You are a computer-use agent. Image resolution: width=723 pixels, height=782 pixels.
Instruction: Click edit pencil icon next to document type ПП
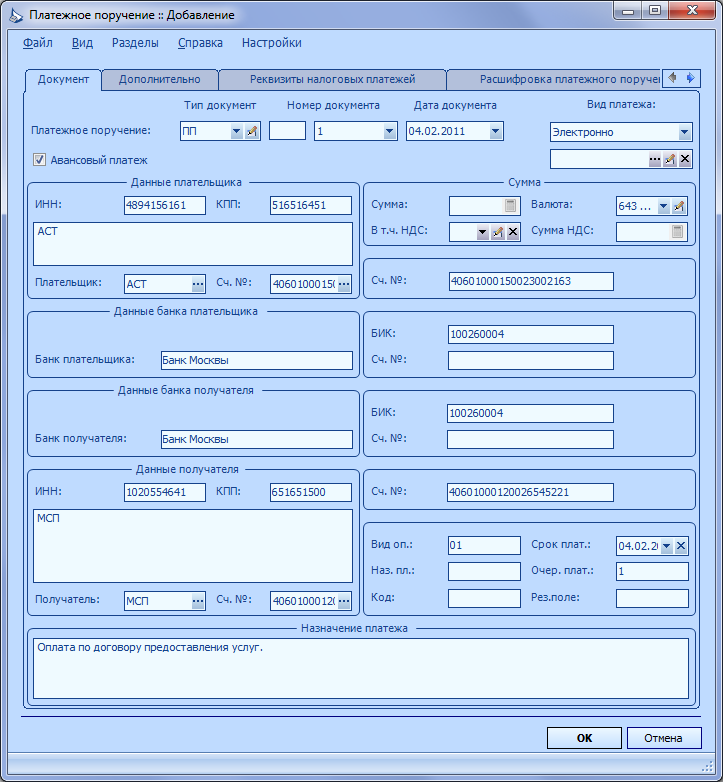(252, 132)
